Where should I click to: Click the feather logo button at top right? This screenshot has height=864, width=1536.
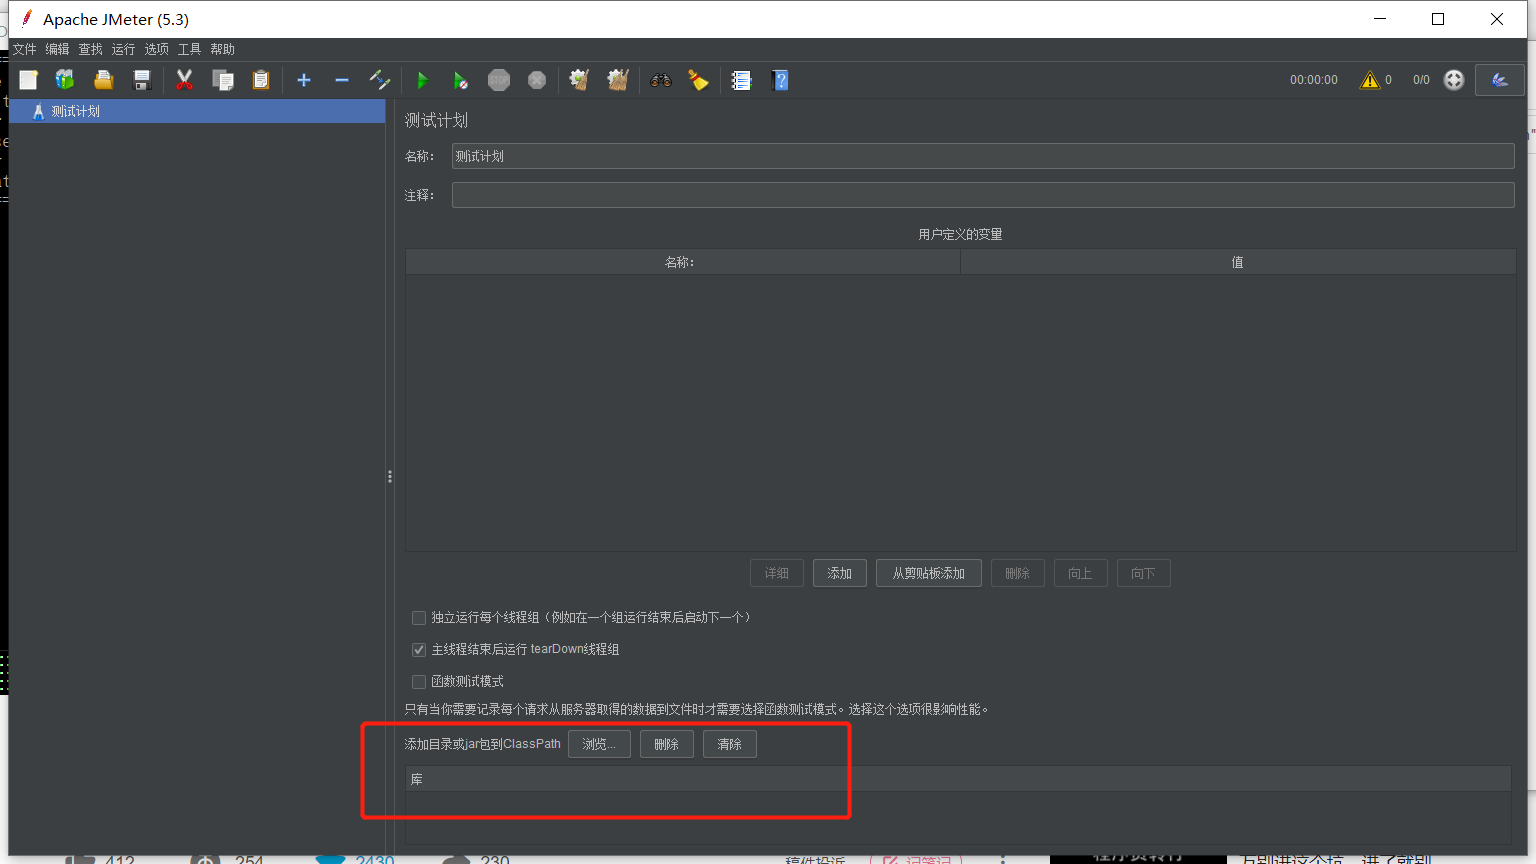1500,80
